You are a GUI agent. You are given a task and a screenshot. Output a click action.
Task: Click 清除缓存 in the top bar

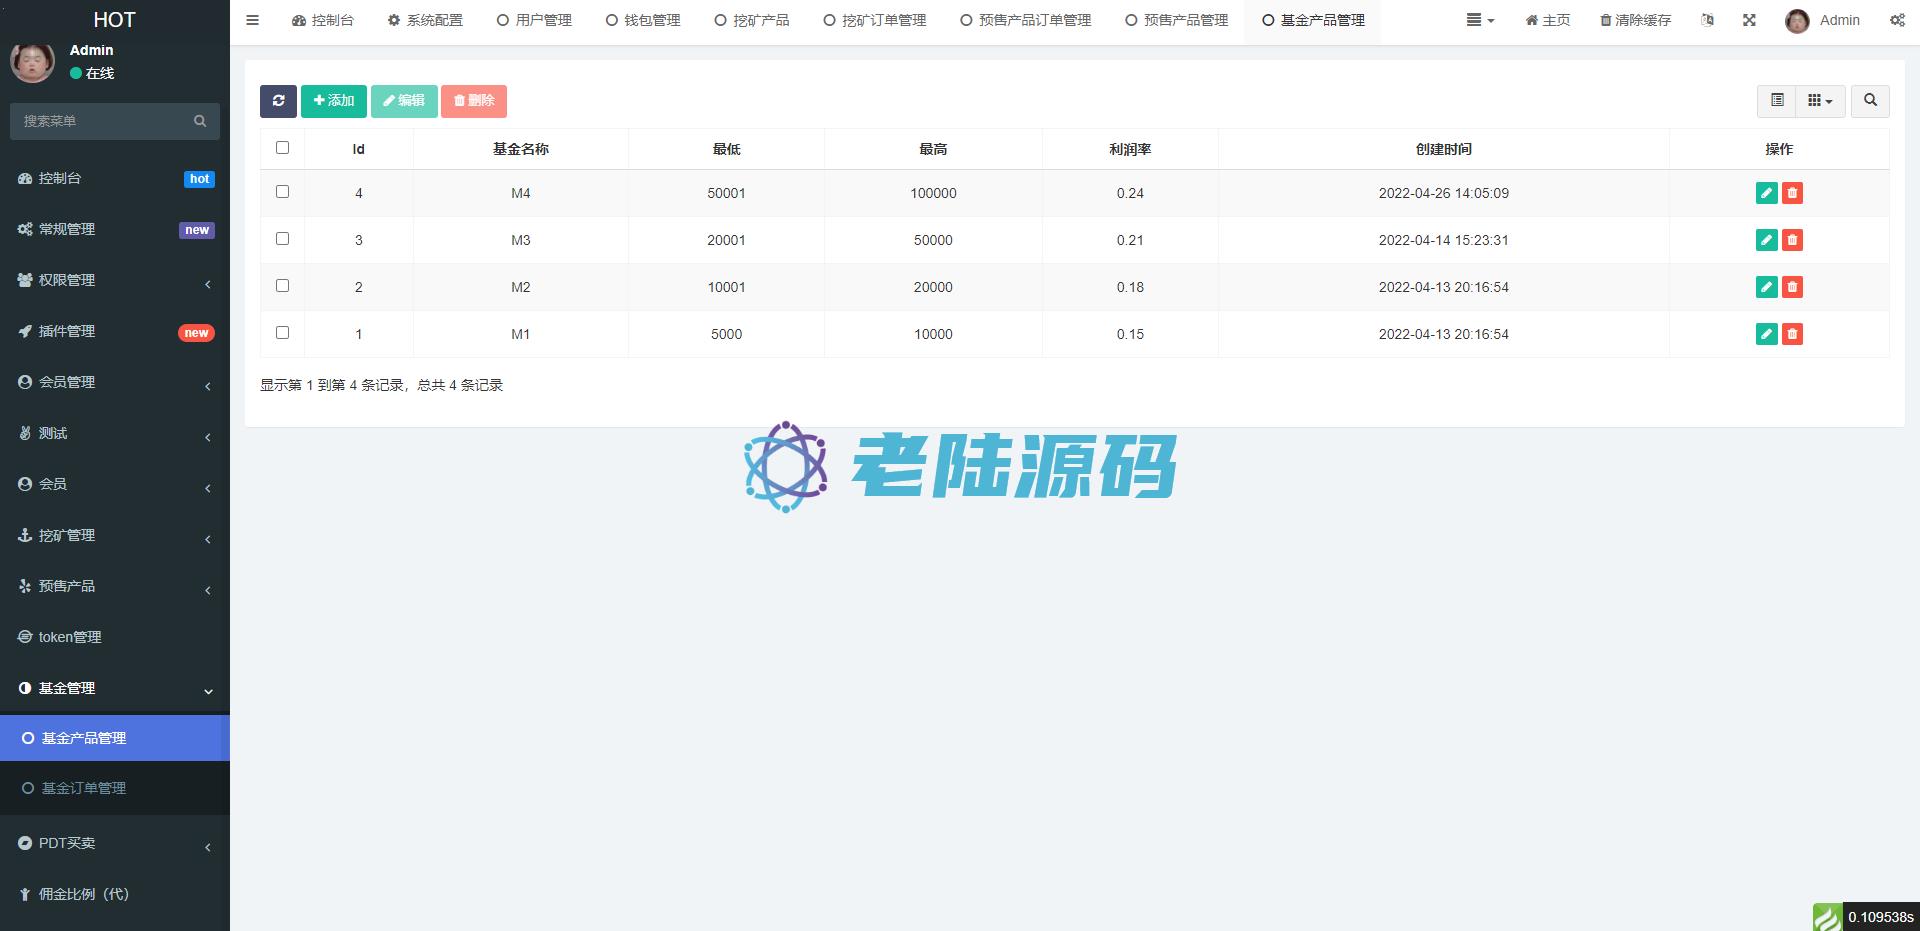[x=1635, y=20]
